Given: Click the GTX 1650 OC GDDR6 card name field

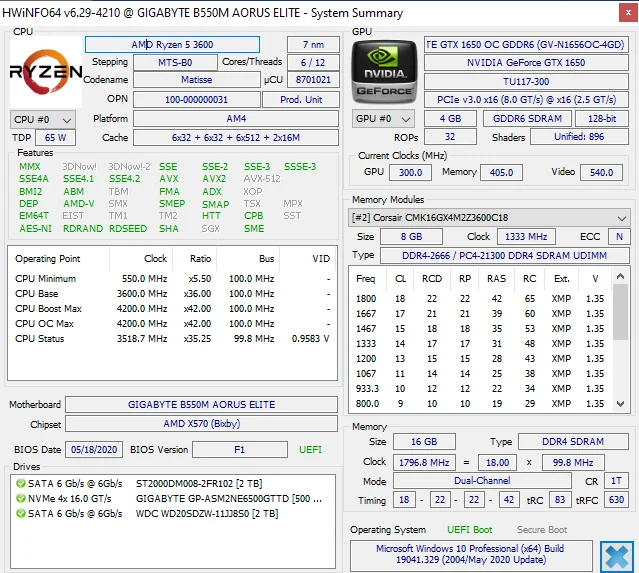Looking at the screenshot, I should (526, 44).
